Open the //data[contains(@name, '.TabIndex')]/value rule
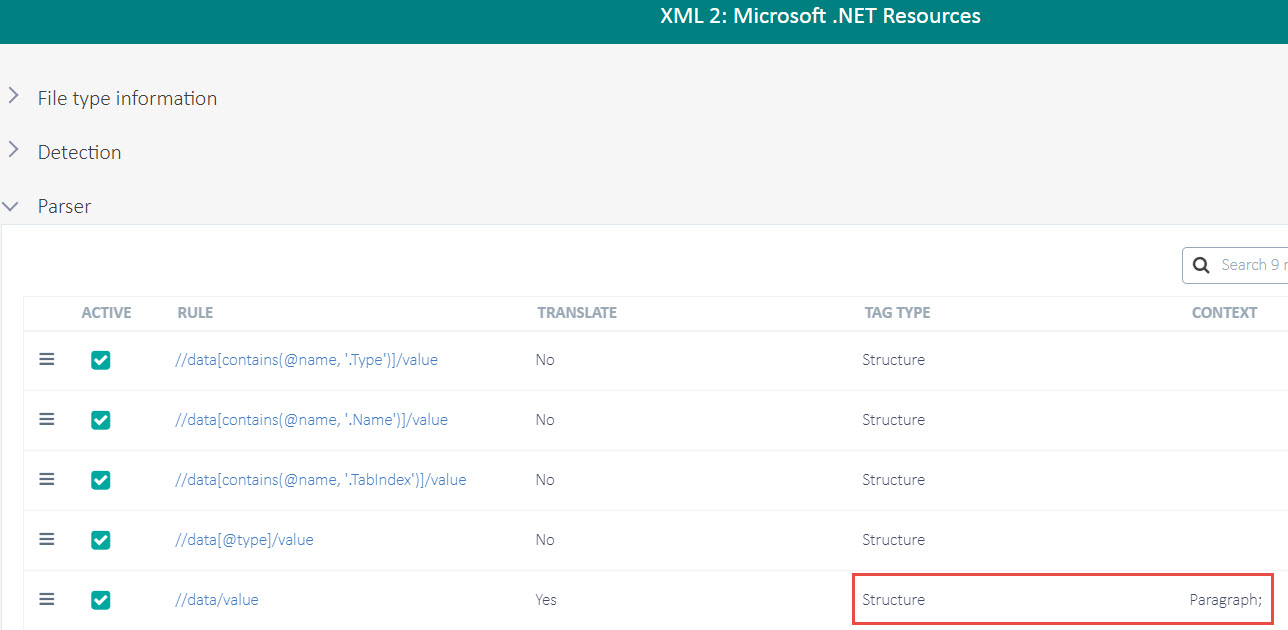Viewport: 1288px width, 630px height. 320,480
